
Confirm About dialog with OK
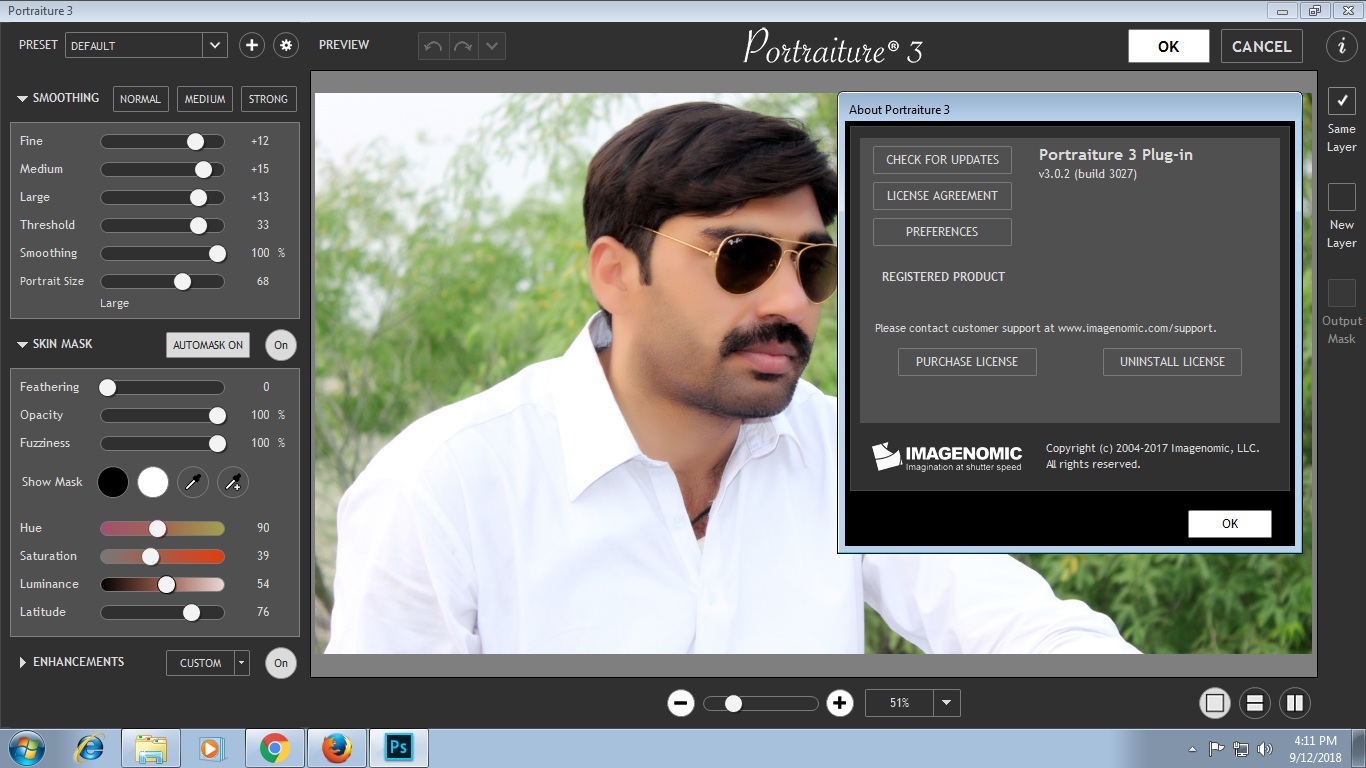coord(1230,524)
